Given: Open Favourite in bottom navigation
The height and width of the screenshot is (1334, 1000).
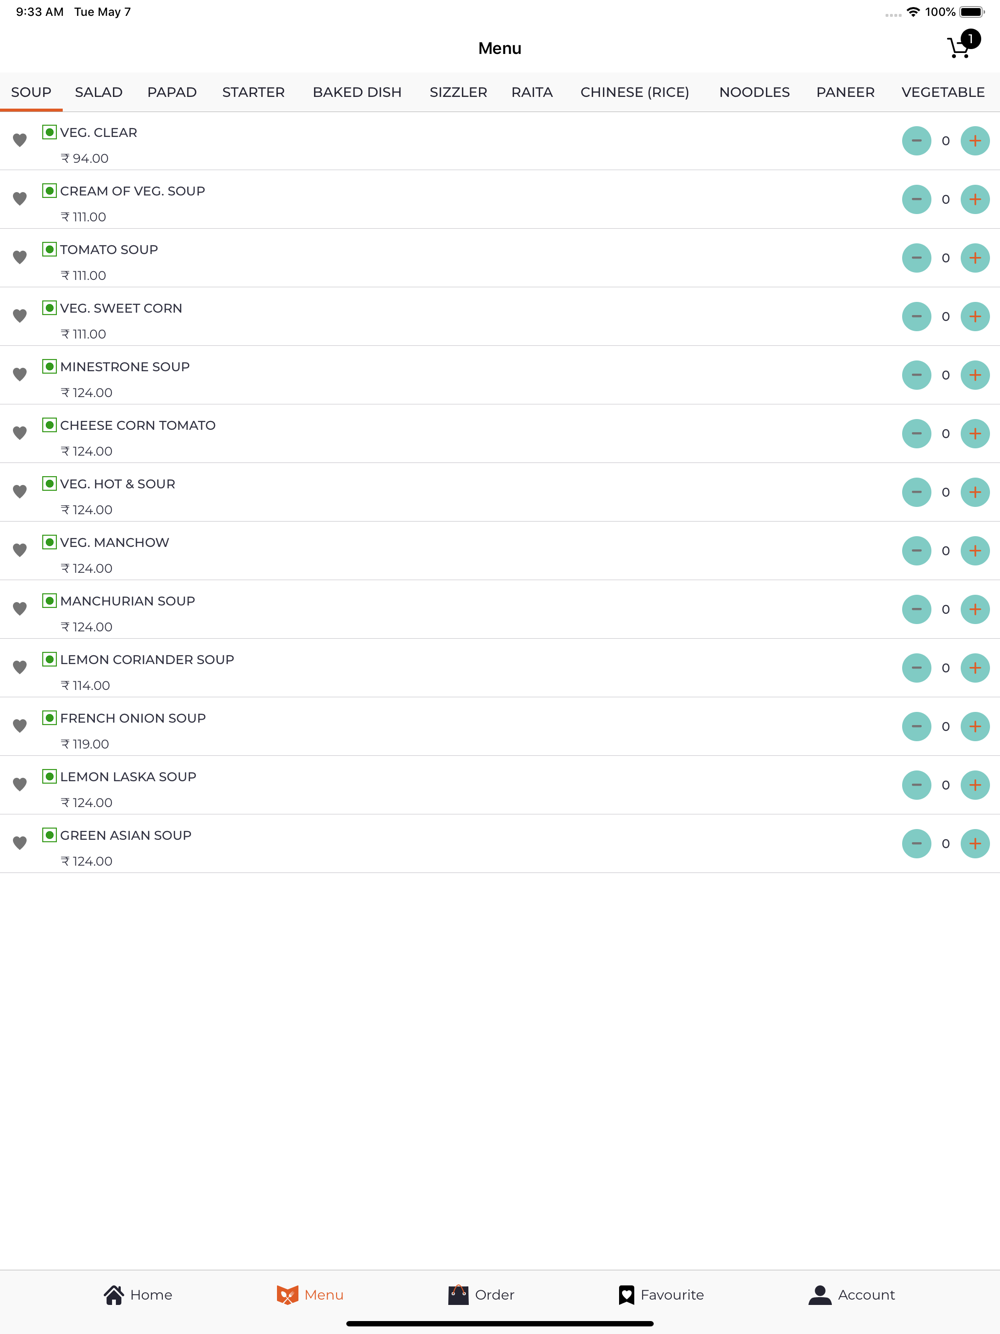Looking at the screenshot, I should pos(661,1295).
